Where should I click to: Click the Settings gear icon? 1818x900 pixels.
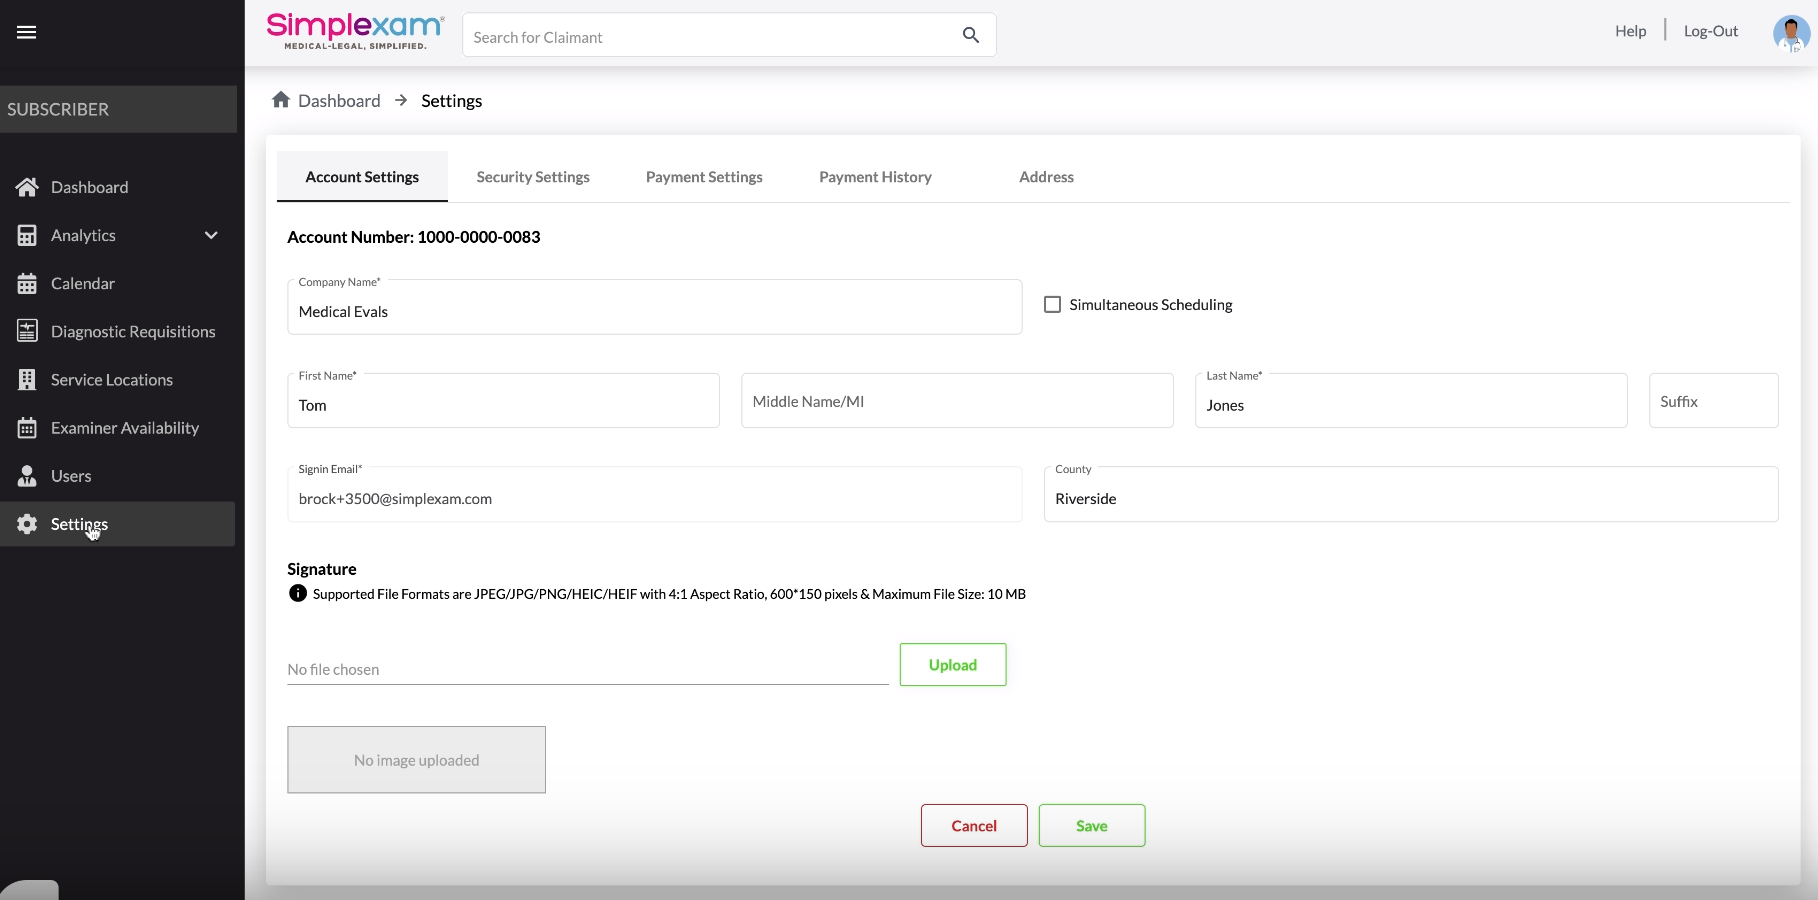[x=27, y=524]
